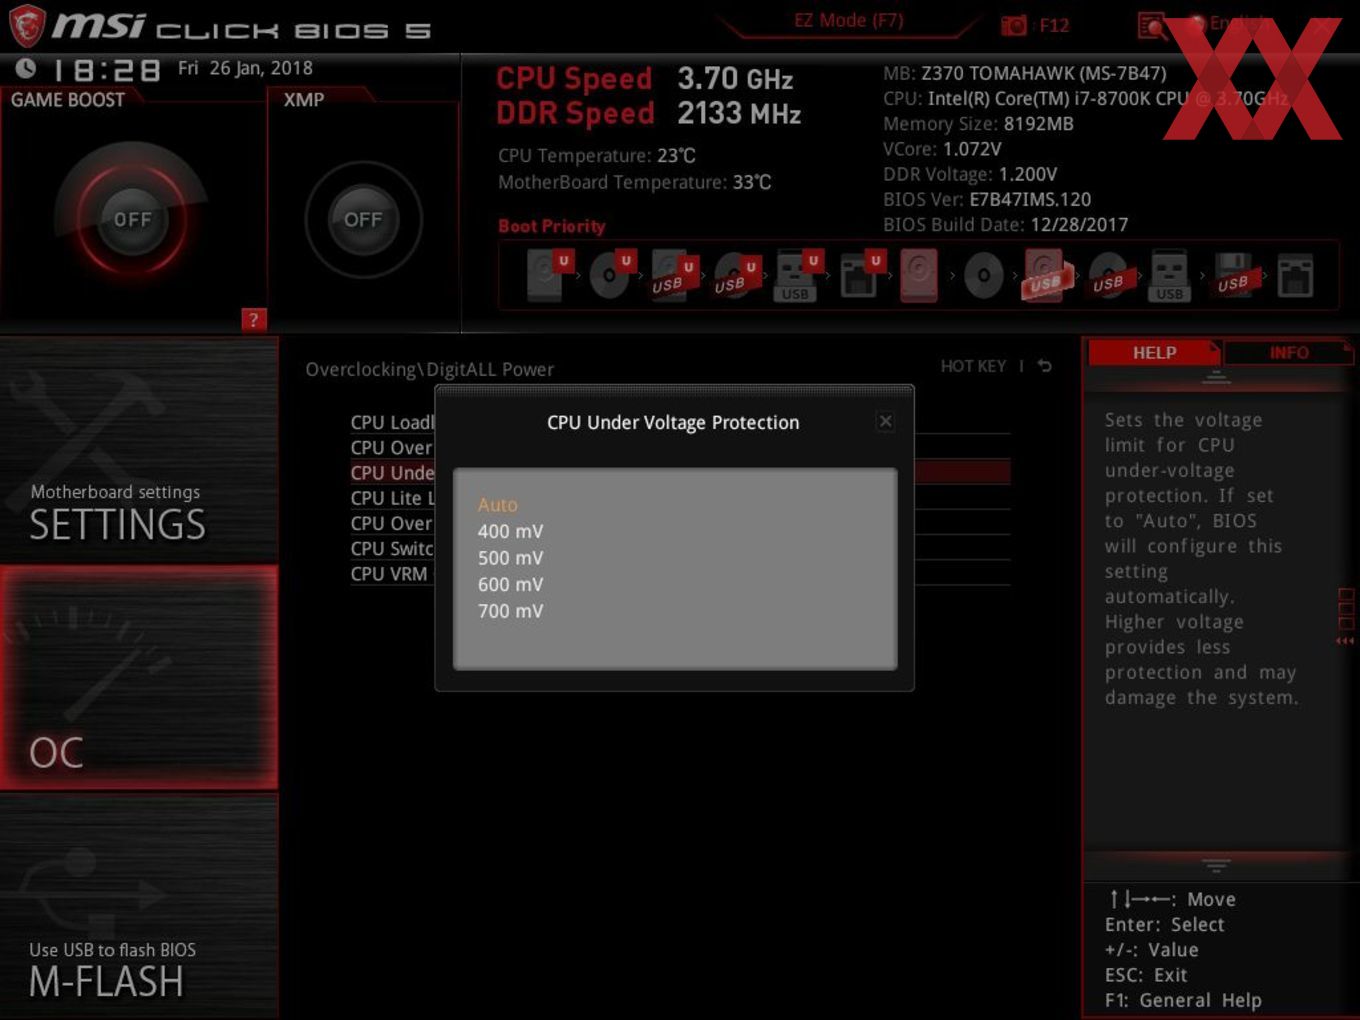Toggle the XMP OFF button

(363, 219)
